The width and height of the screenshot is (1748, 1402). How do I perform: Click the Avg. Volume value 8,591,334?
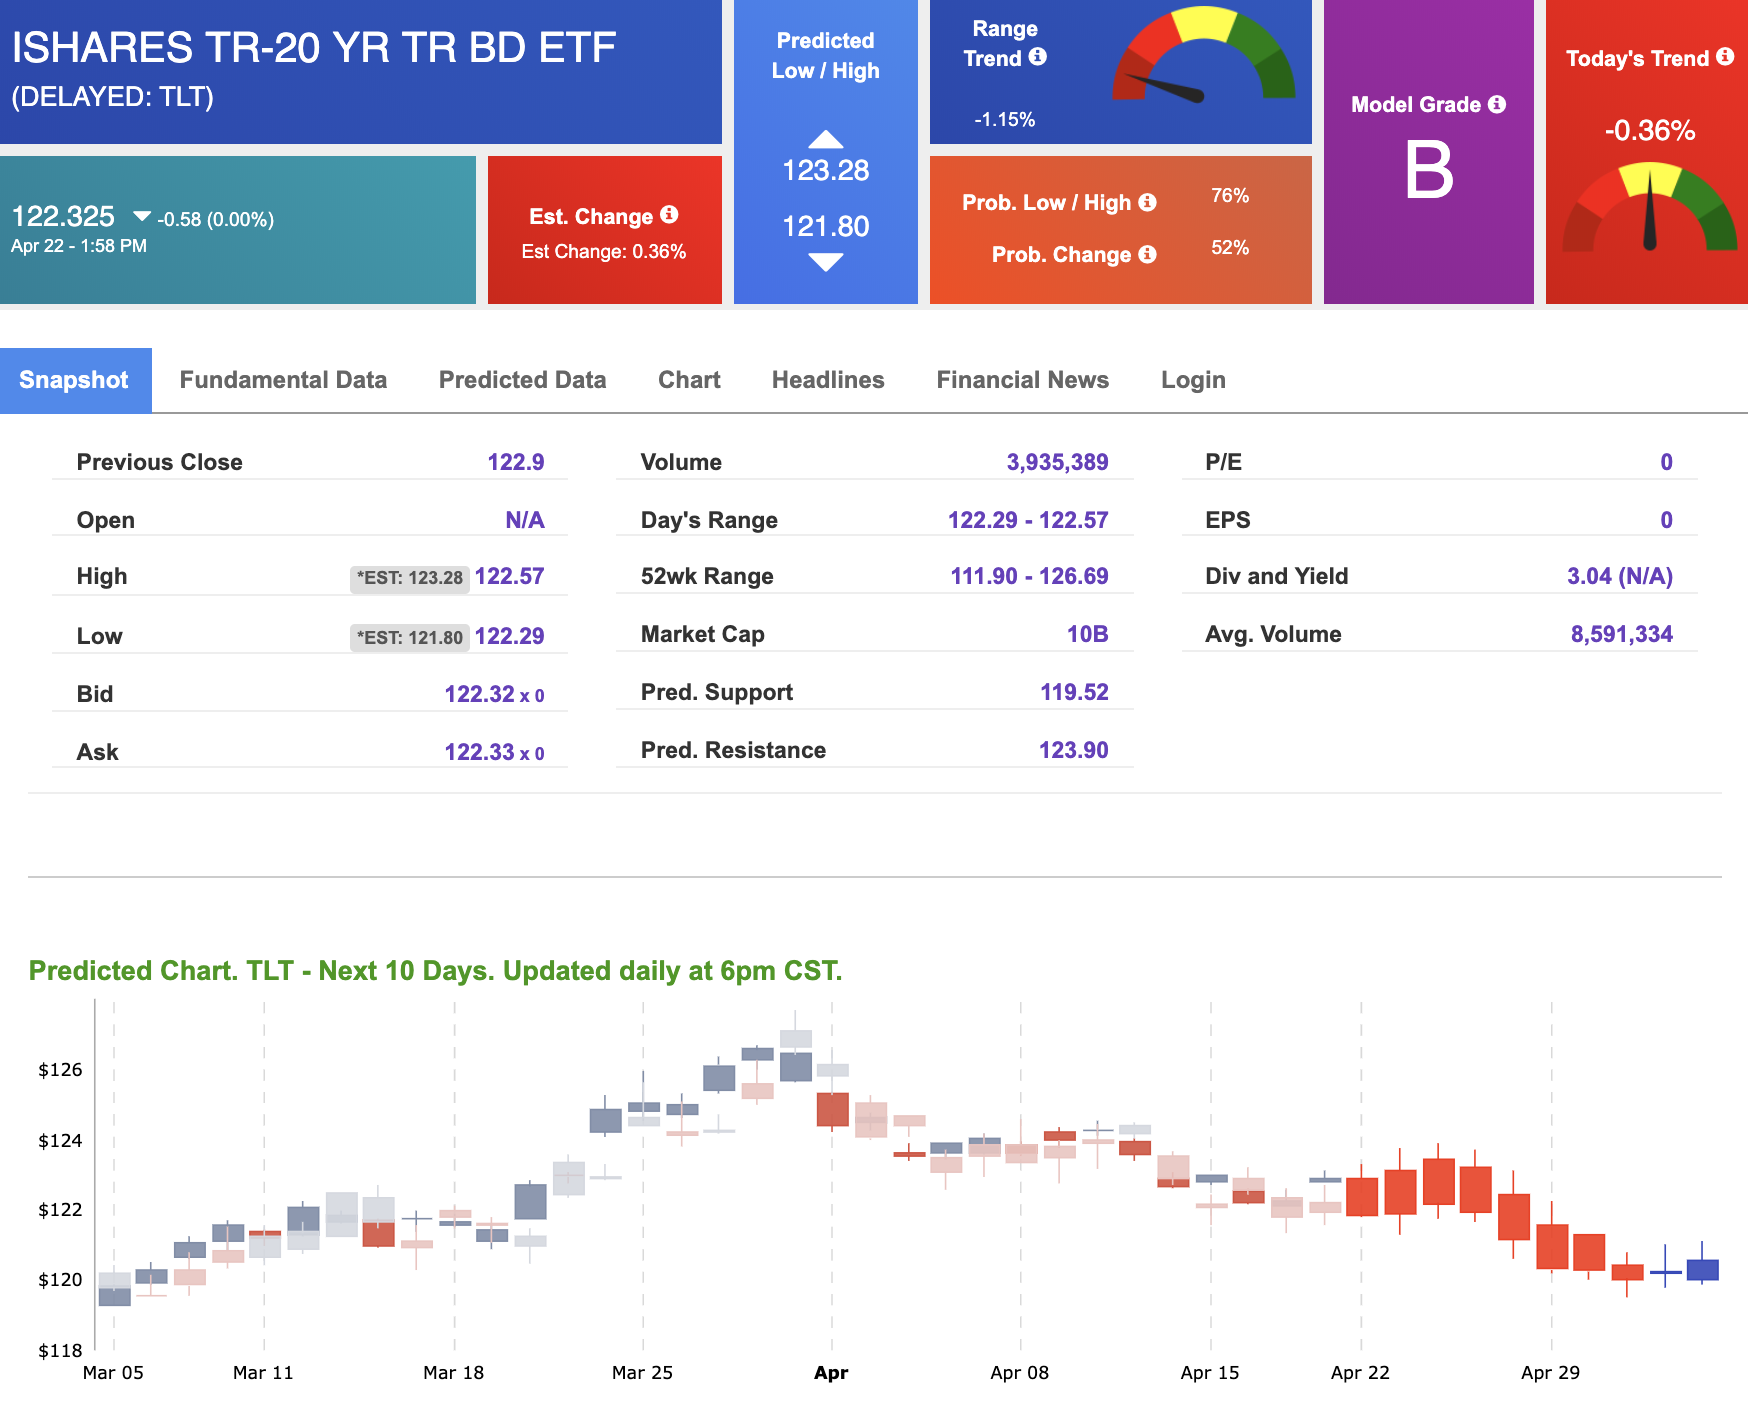tap(1621, 634)
